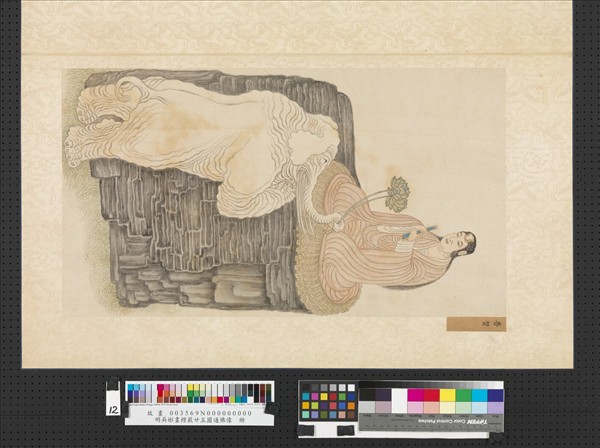Click the narrow color strip above catalog number
600x448 pixels.
[198, 393]
